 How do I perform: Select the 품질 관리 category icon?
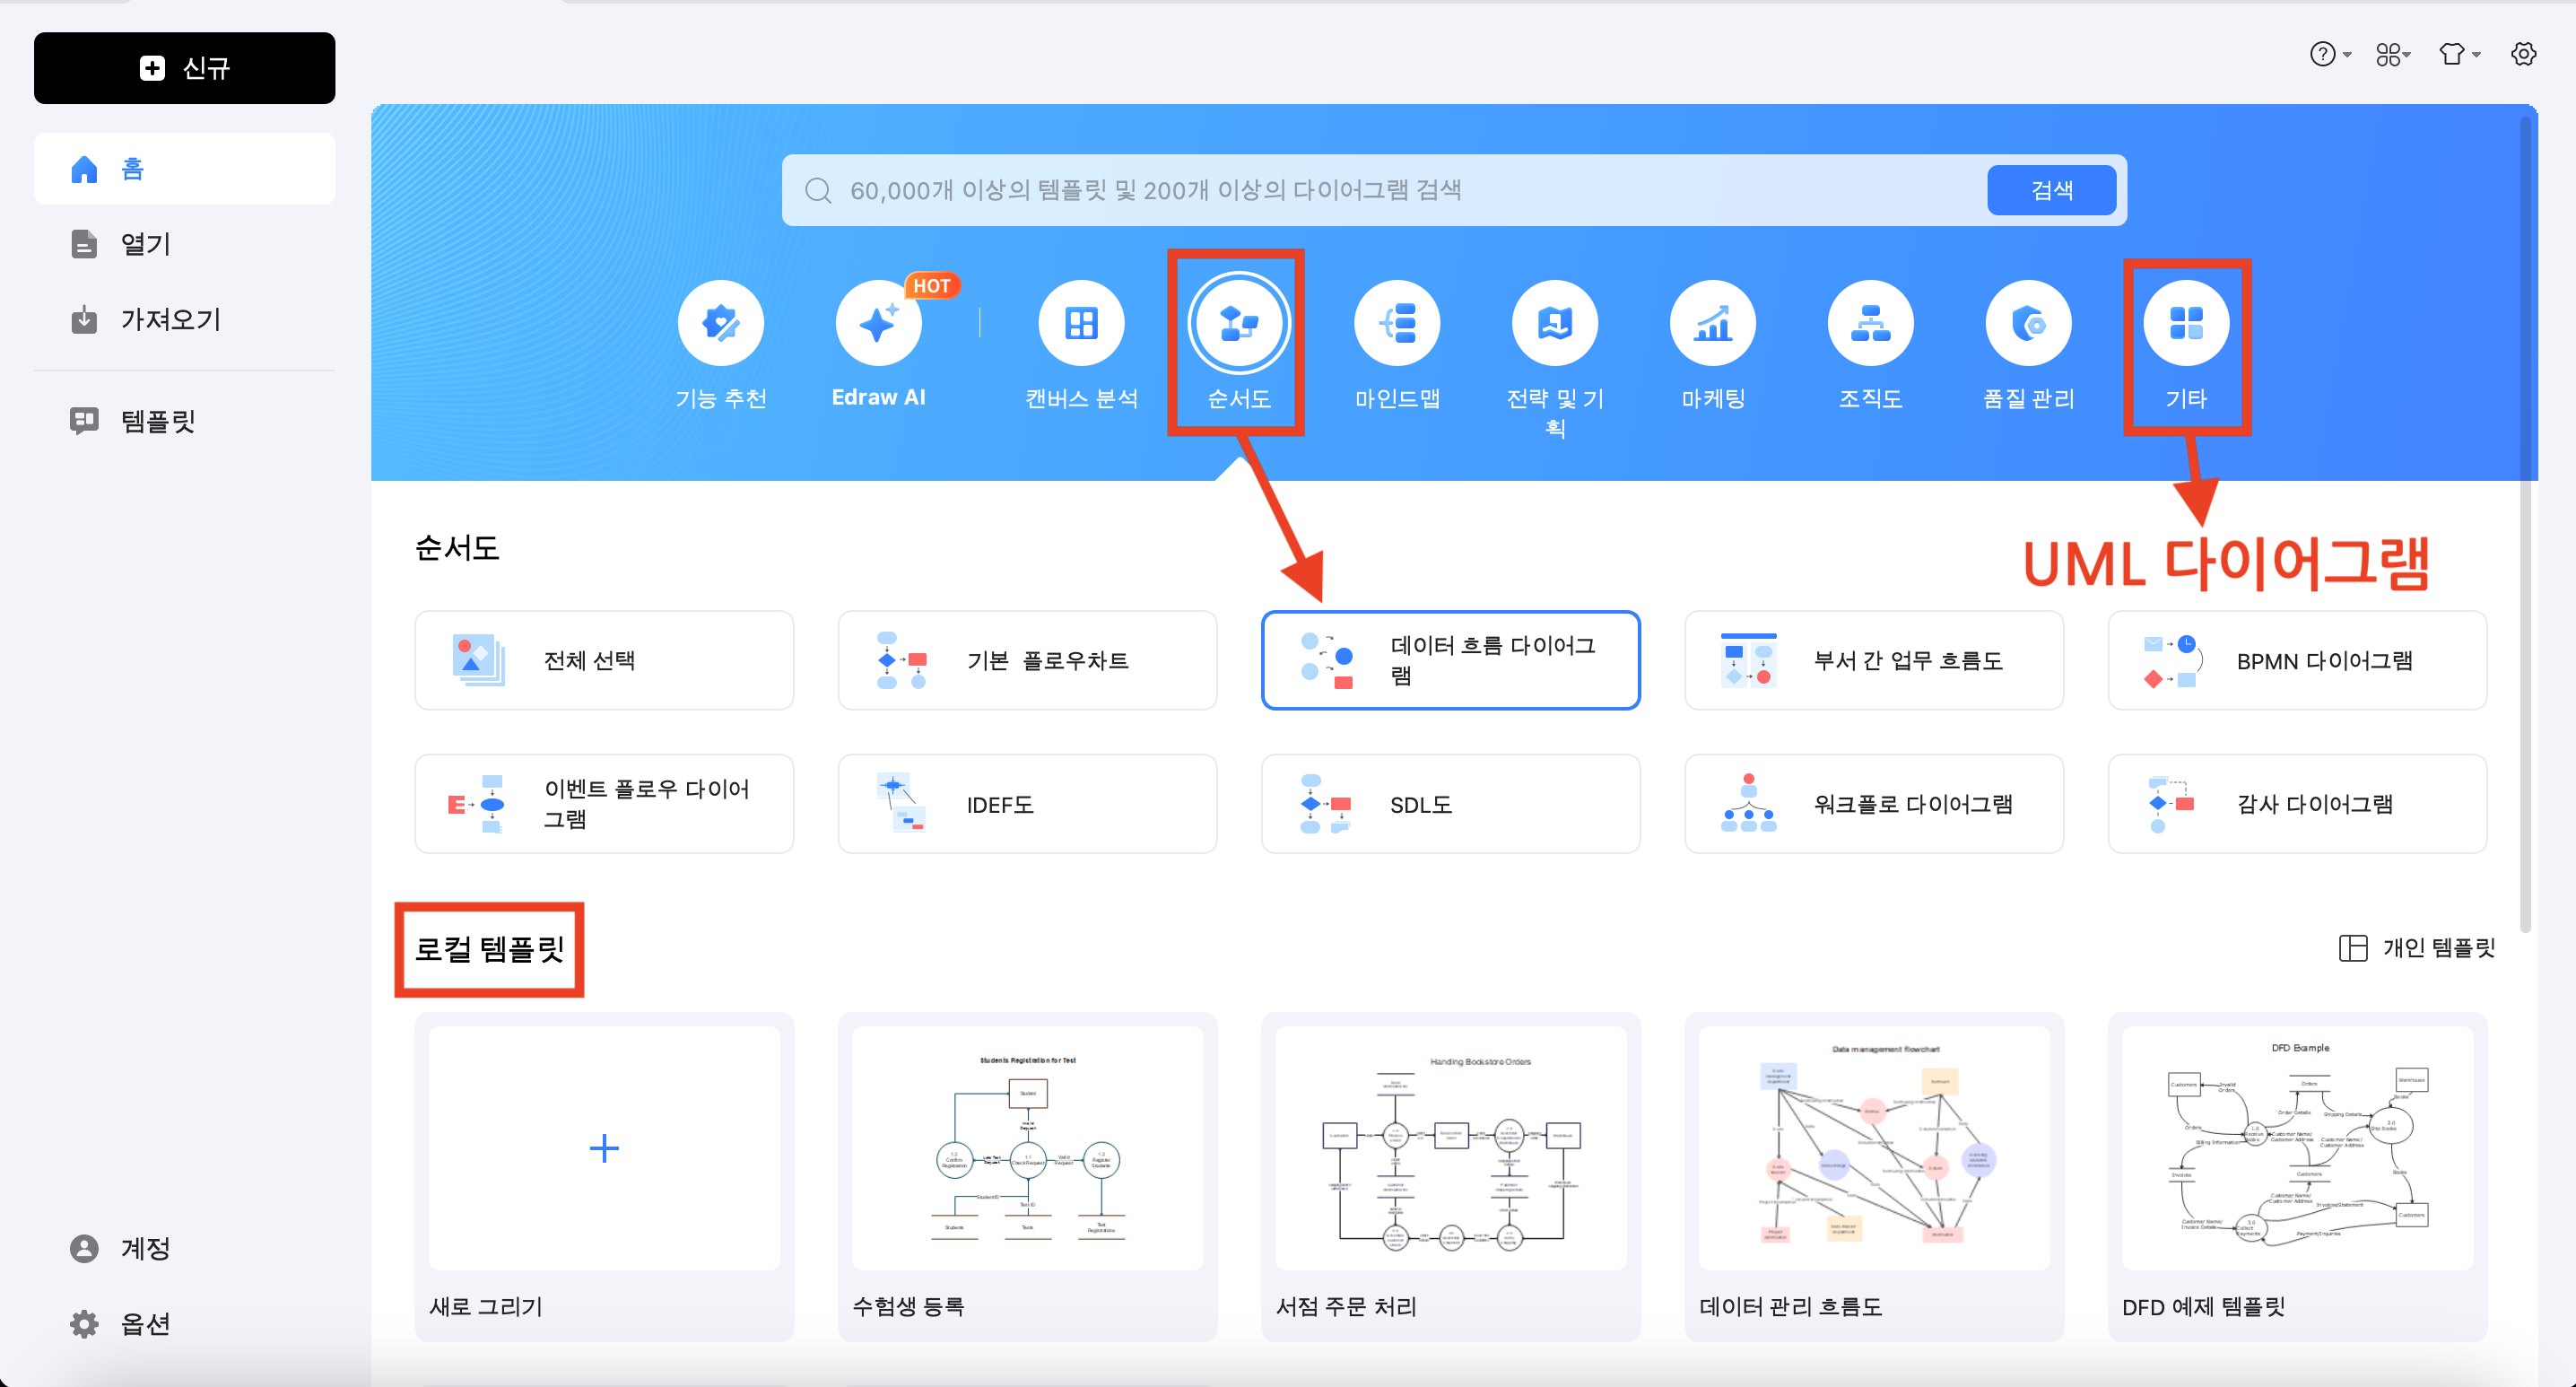coord(2029,323)
